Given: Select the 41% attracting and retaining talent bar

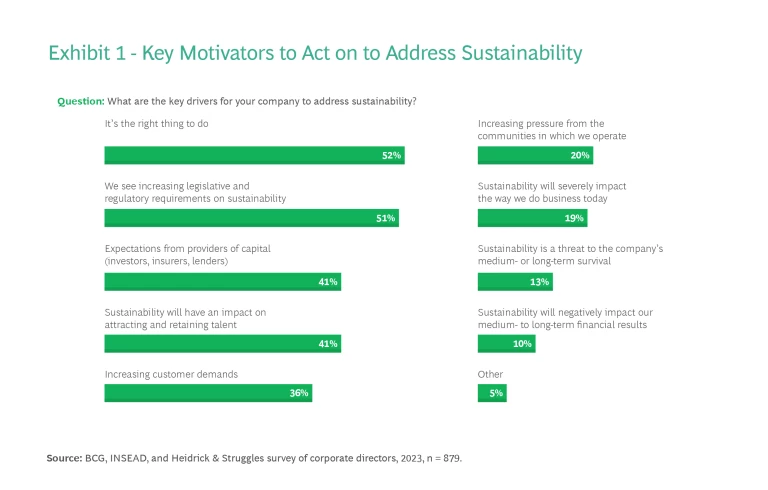Looking at the screenshot, I should pos(222,344).
